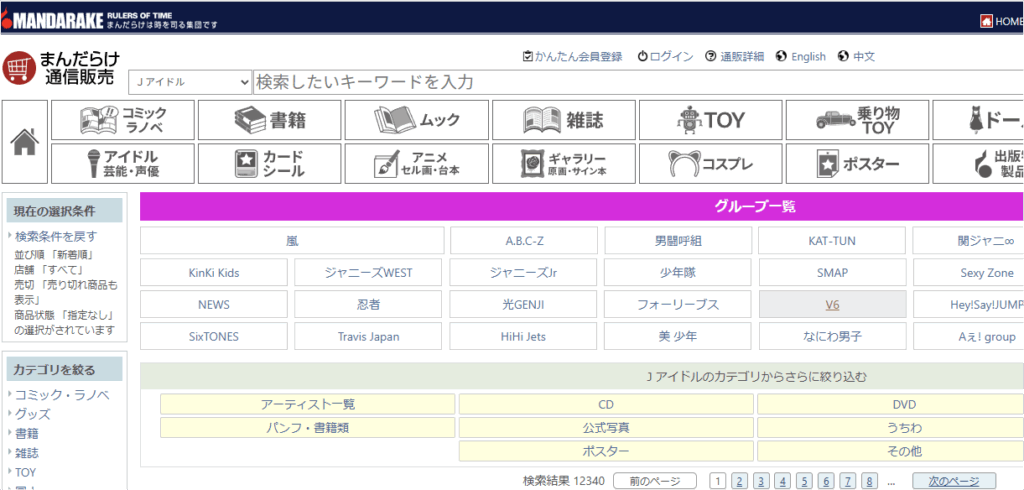Open アイドル category with microphone icon
Image resolution: width=1024 pixels, height=490 pixels.
point(123,164)
